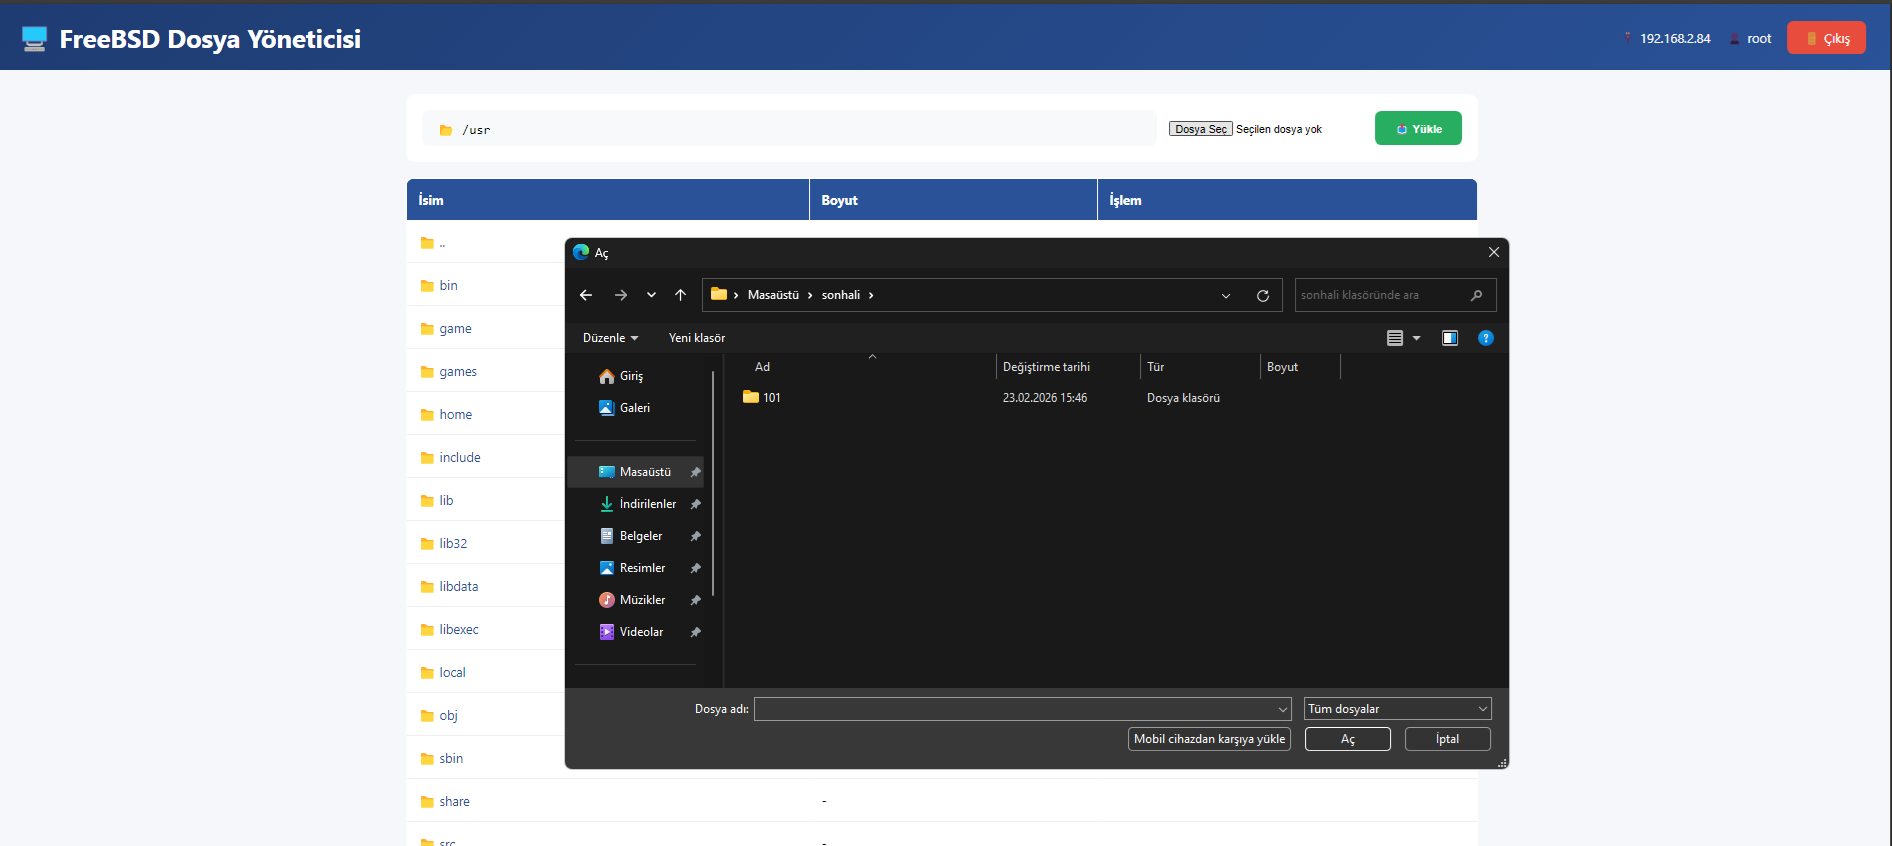This screenshot has height=846, width=1892.
Task: Click the Aç button
Action: tap(1348, 739)
